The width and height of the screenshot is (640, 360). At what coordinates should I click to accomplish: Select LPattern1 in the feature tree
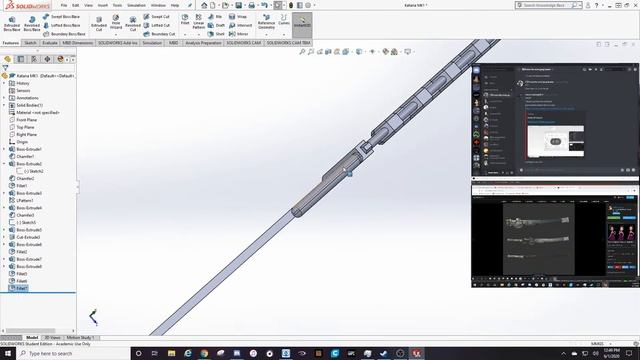21,201
